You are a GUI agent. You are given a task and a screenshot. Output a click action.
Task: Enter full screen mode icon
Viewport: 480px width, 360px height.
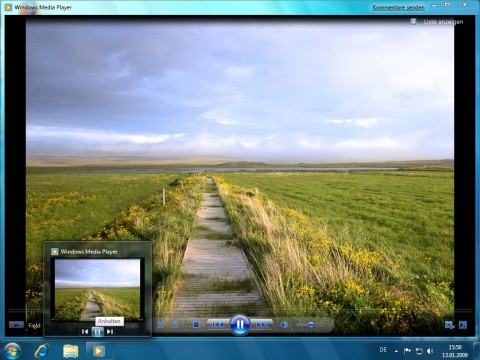coord(463,325)
